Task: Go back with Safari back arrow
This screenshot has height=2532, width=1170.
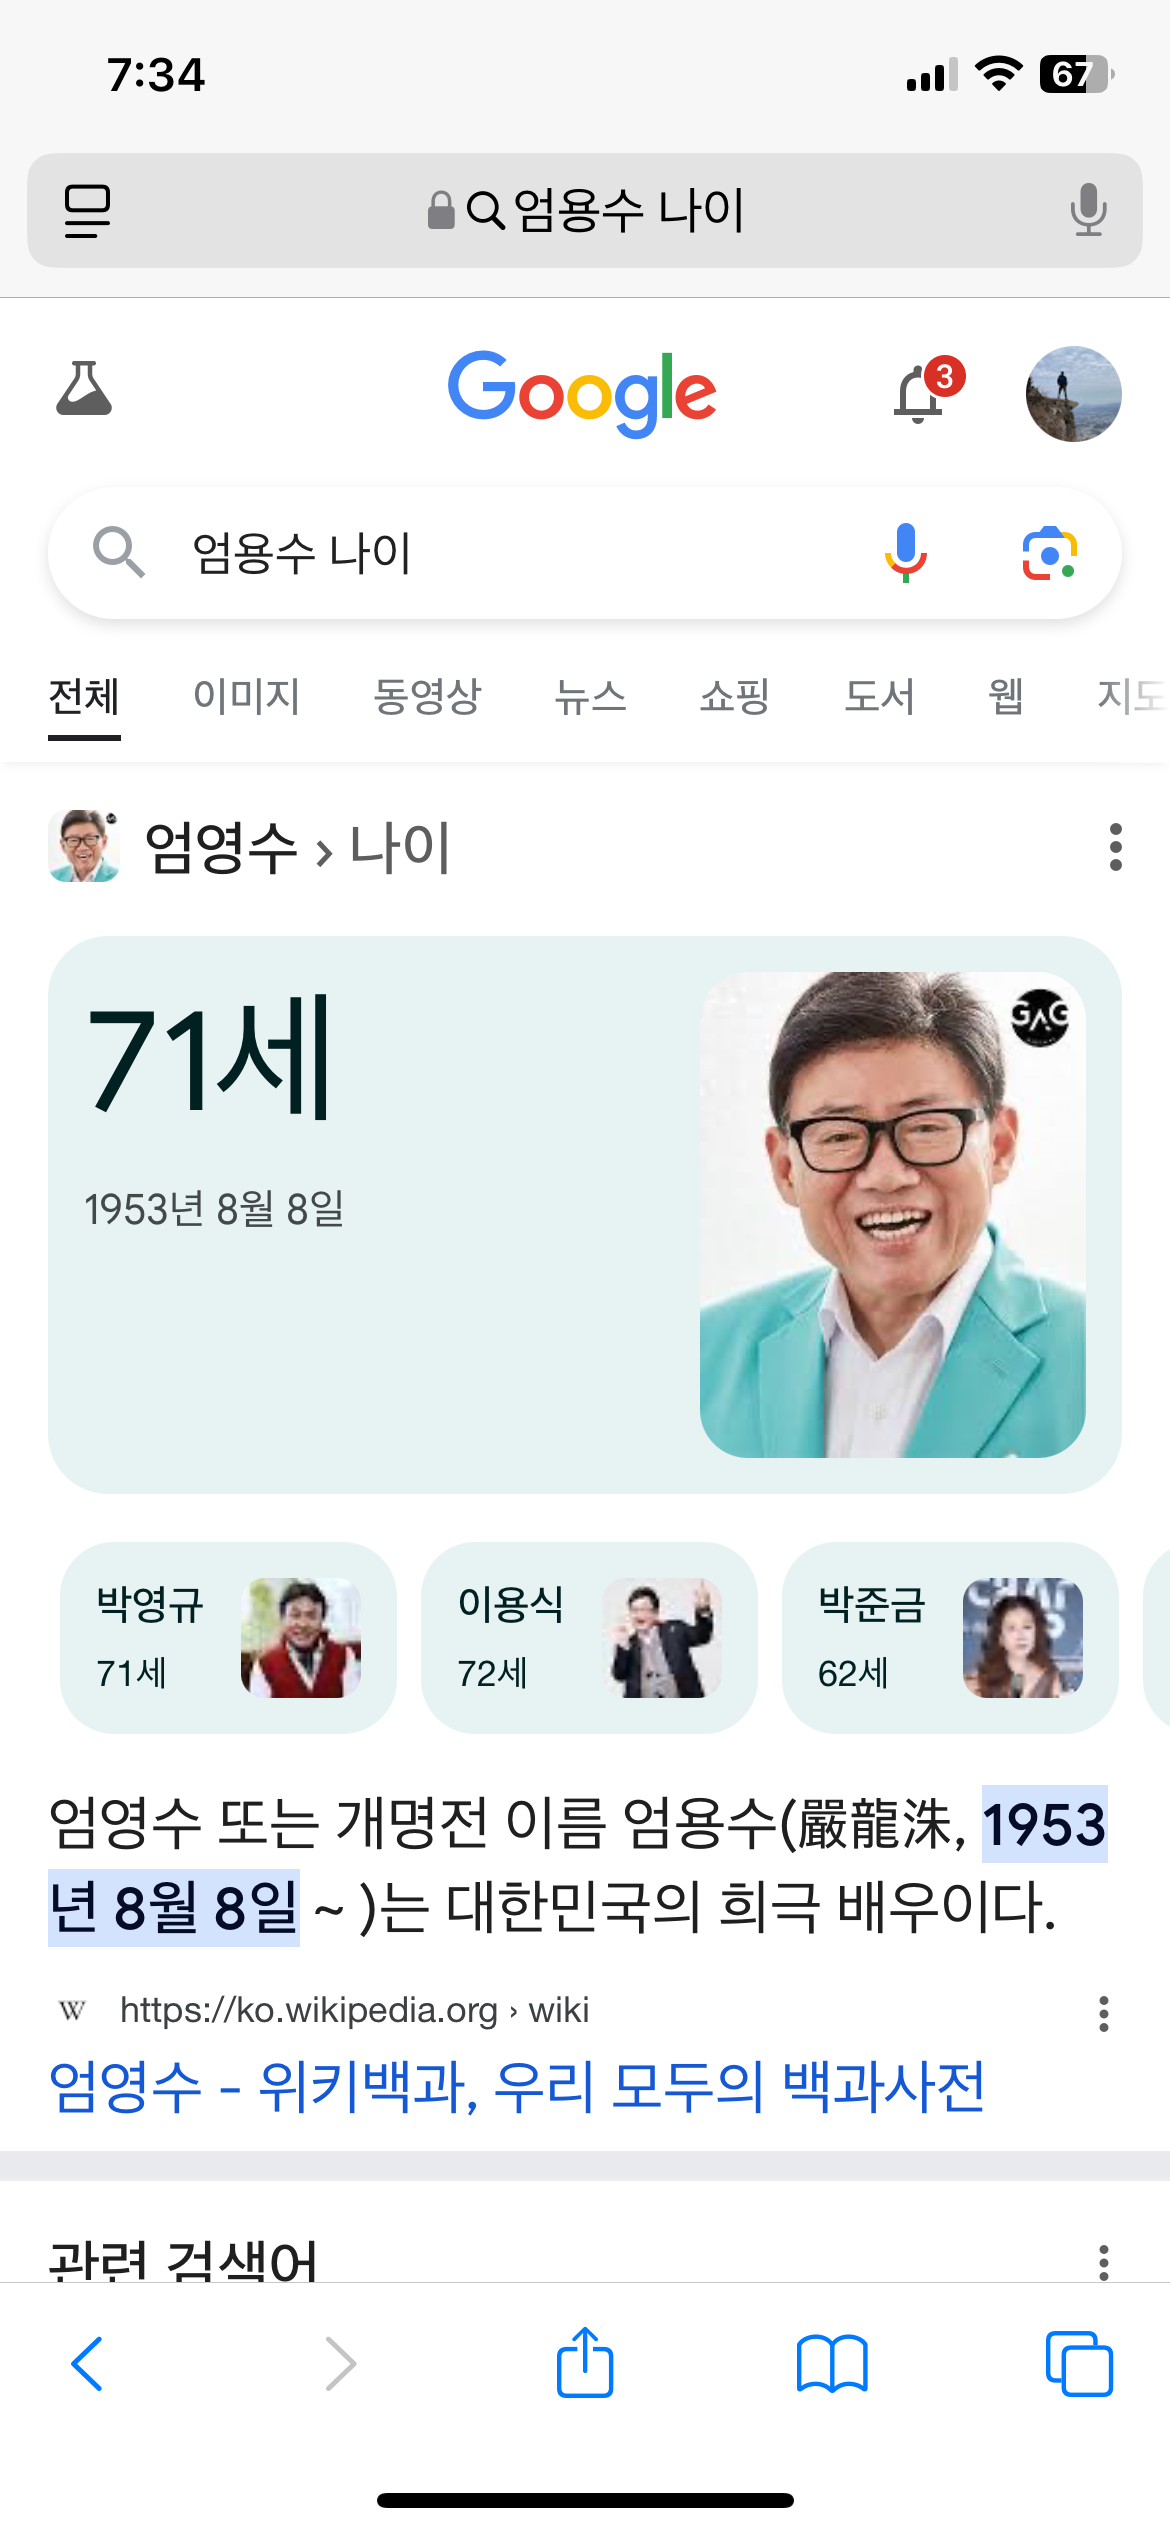Action: tap(88, 2364)
